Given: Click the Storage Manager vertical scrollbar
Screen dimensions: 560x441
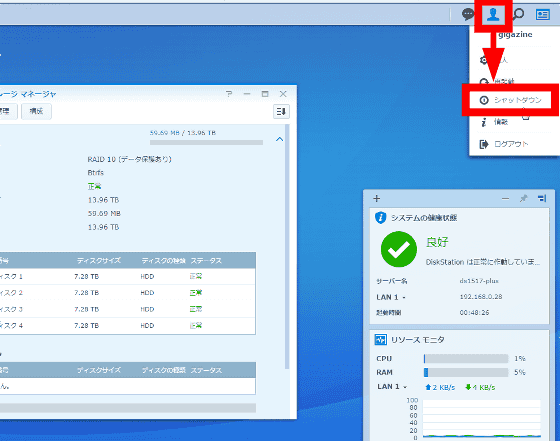Looking at the screenshot, I should click(287, 246).
